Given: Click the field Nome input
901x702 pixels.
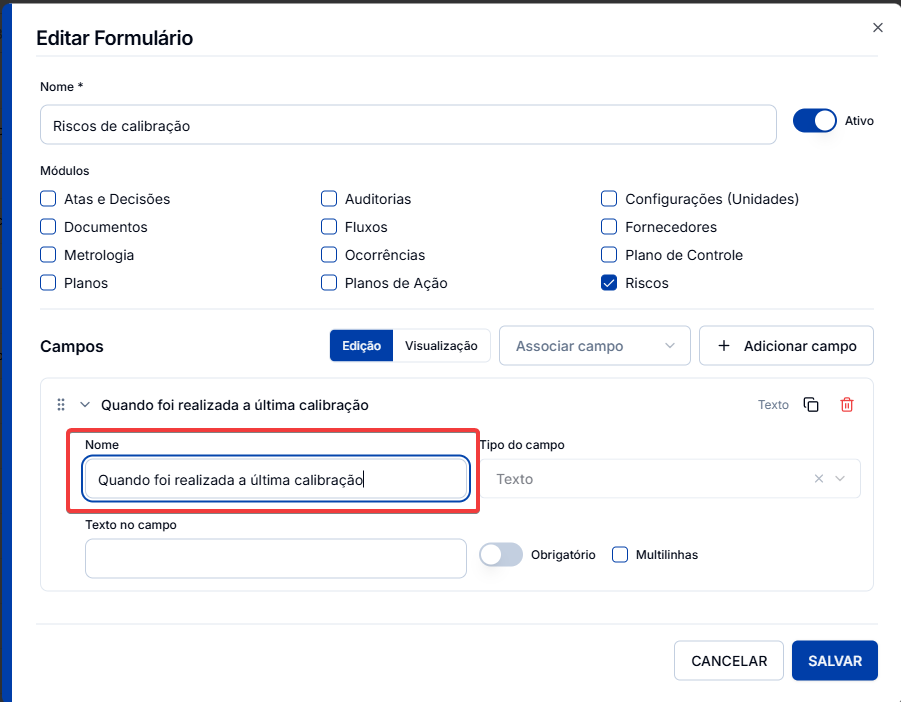Looking at the screenshot, I should pyautogui.click(x=276, y=479).
